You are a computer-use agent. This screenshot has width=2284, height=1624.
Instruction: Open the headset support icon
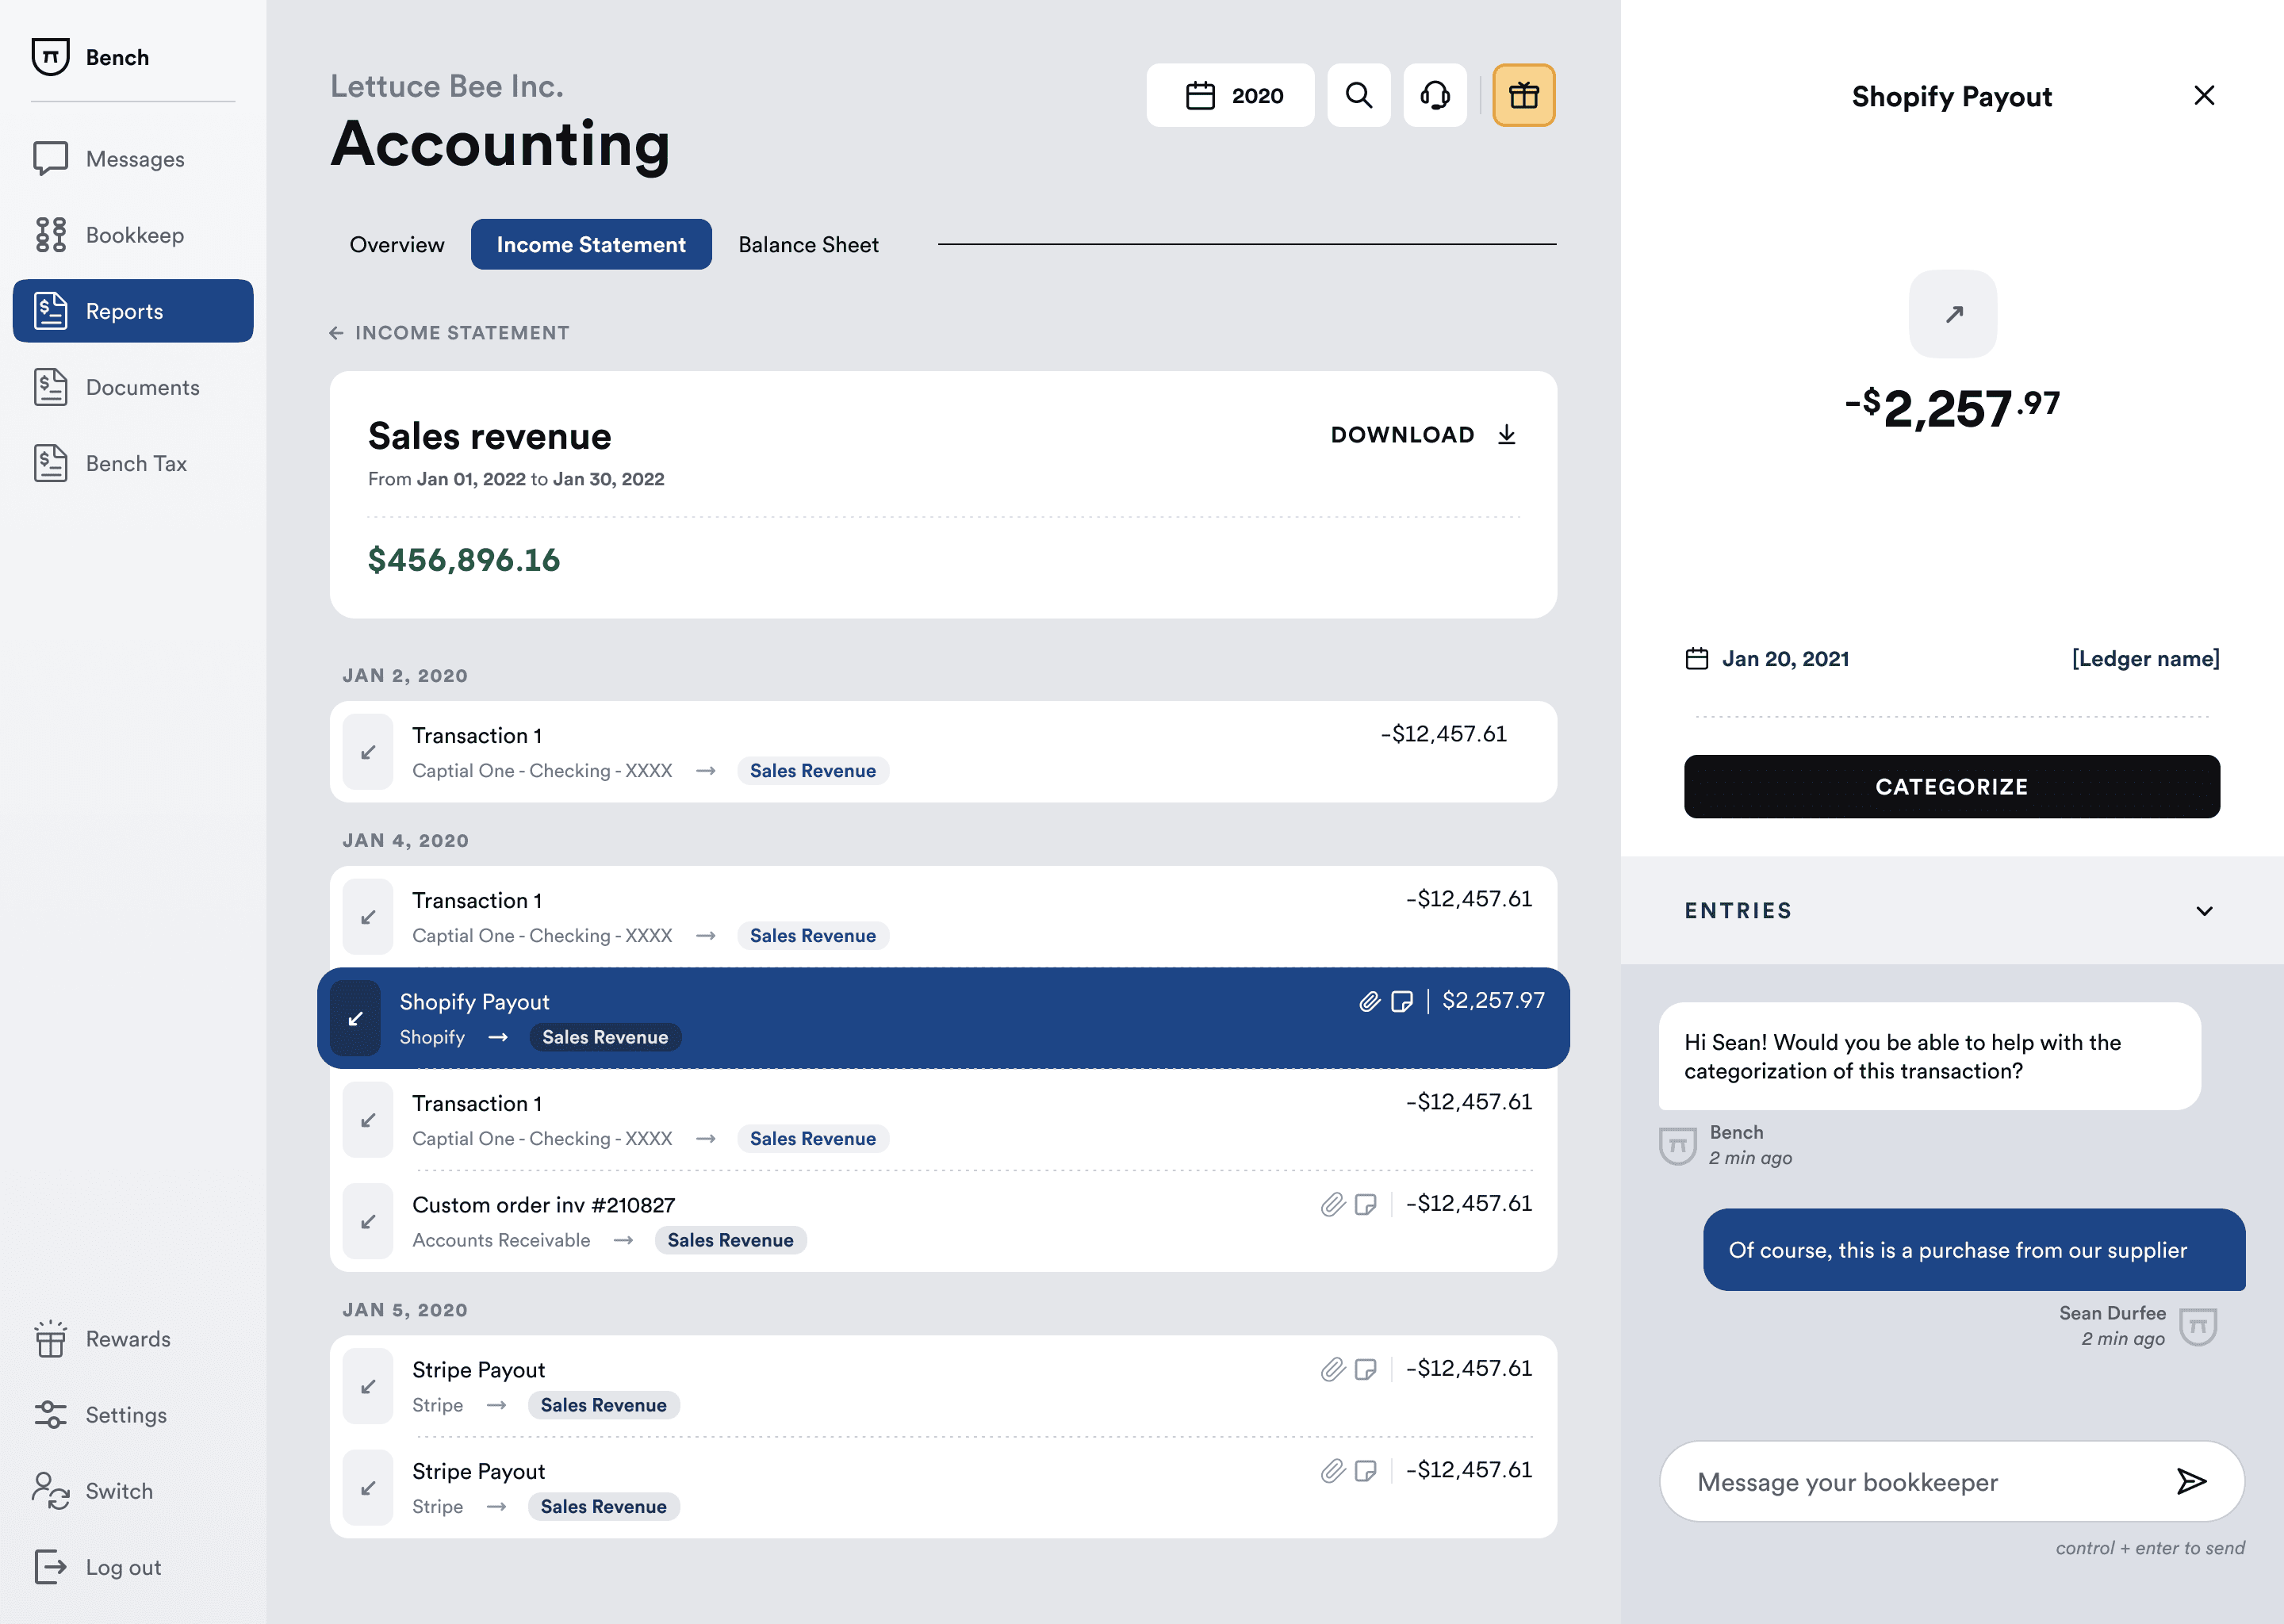(1434, 95)
